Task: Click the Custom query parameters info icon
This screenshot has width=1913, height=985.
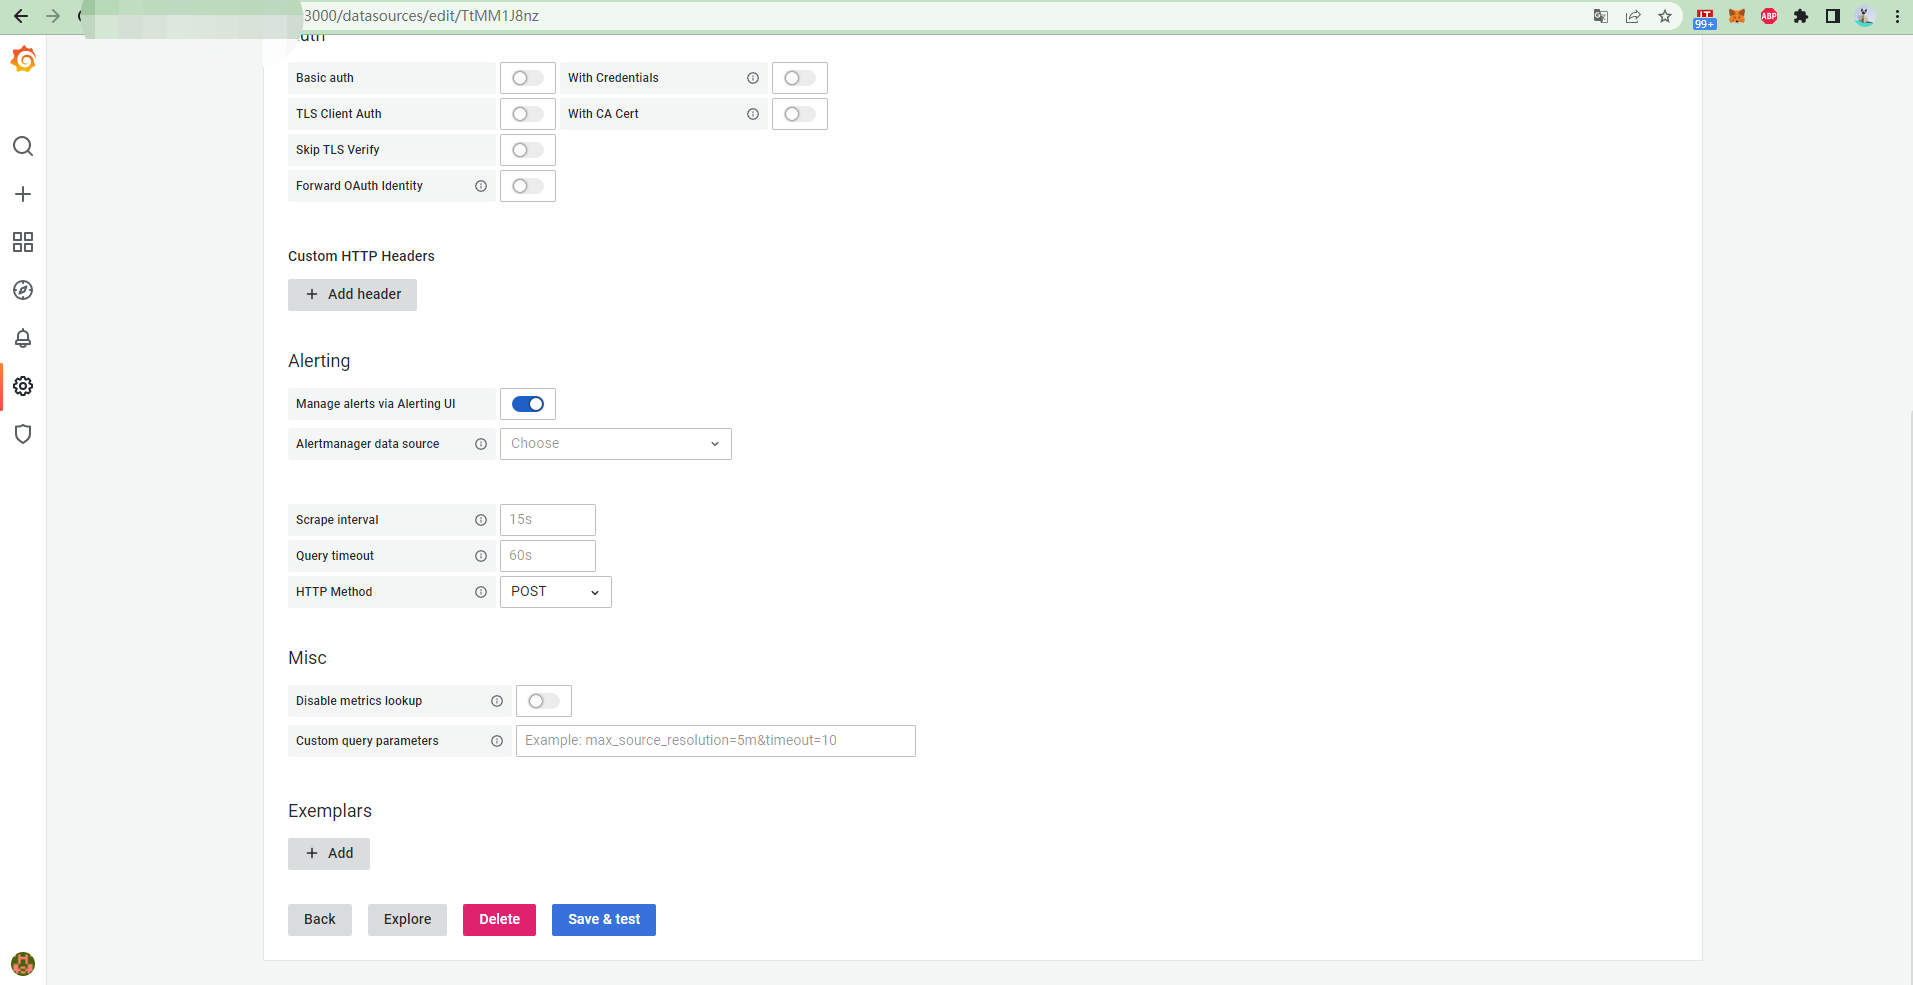Action: pyautogui.click(x=497, y=741)
